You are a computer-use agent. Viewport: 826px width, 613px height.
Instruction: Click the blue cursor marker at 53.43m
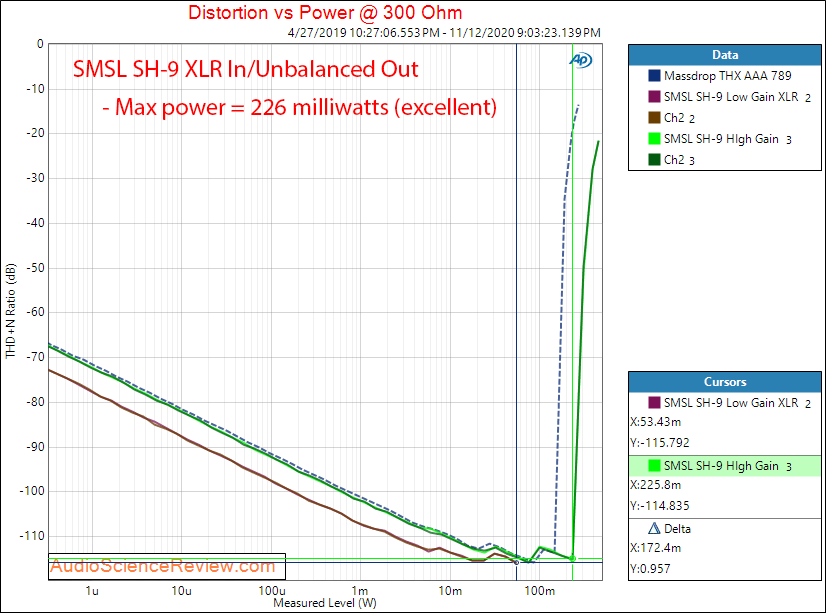tap(516, 562)
